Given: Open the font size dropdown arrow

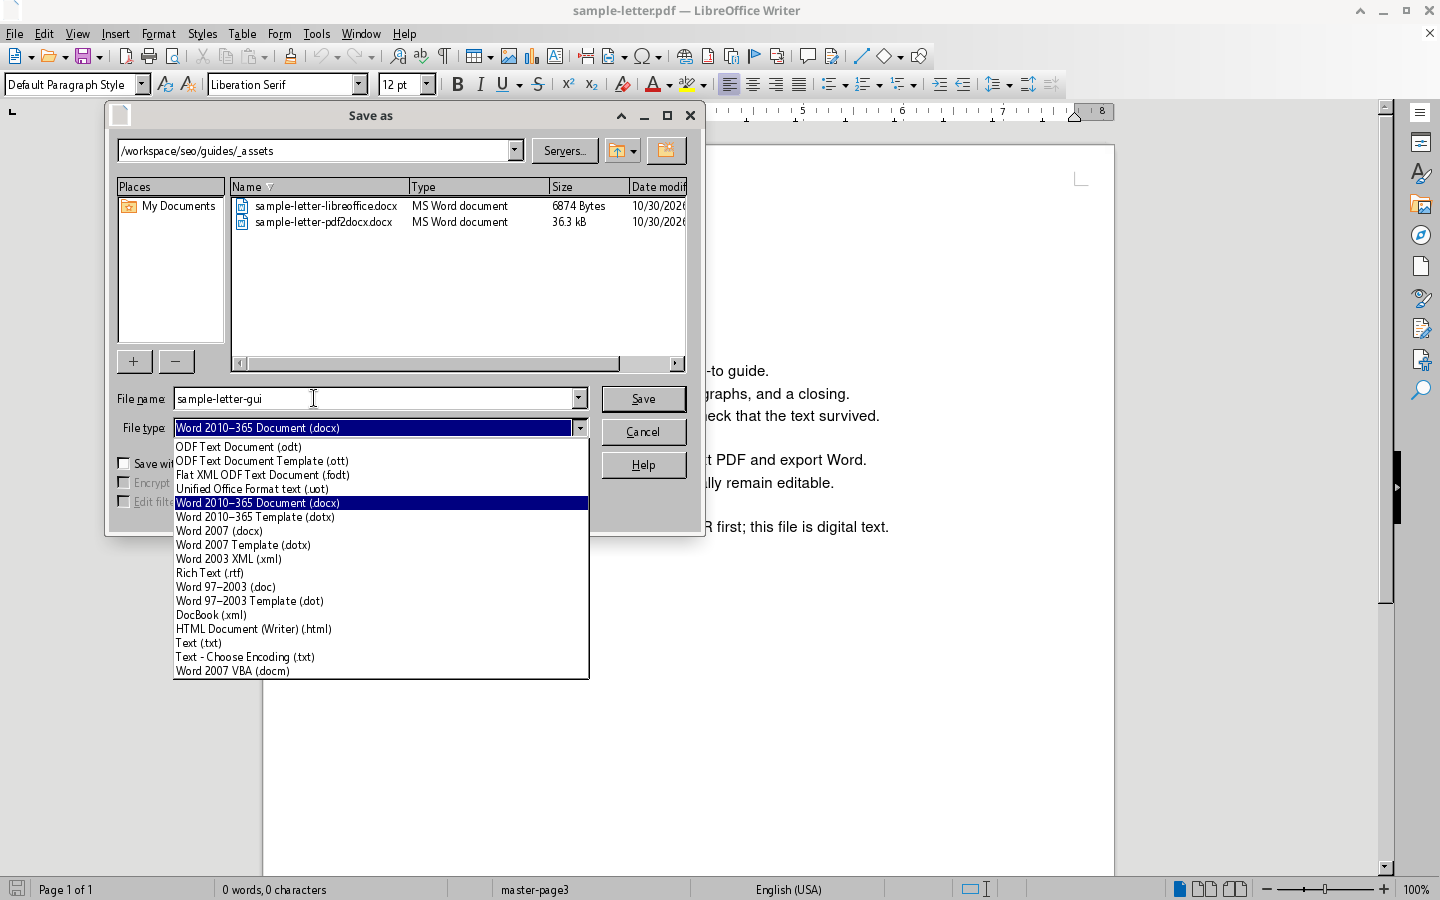Looking at the screenshot, I should tap(427, 85).
